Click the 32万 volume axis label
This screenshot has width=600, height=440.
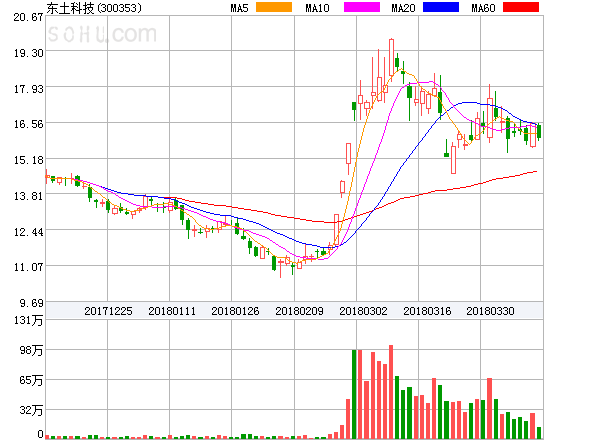tap(31, 410)
